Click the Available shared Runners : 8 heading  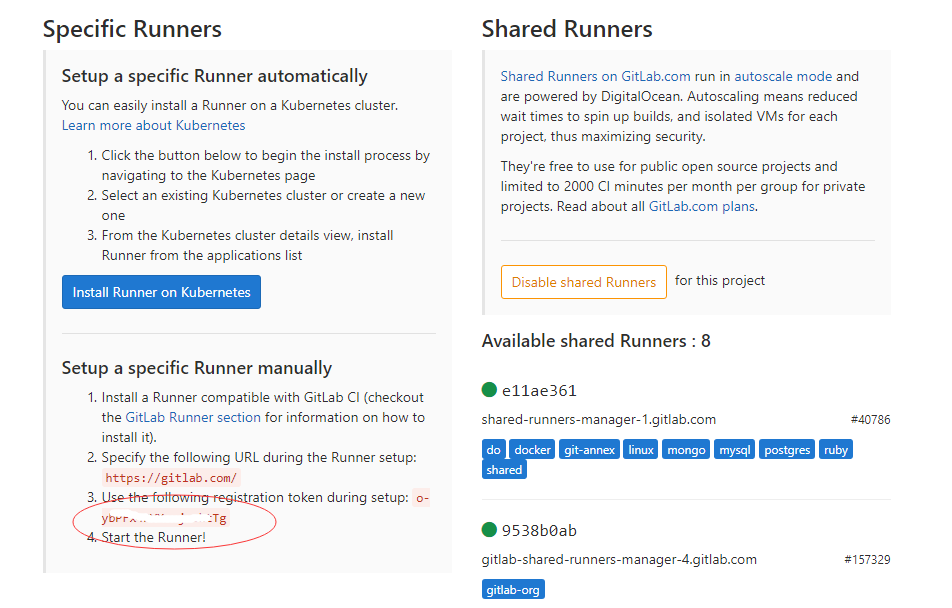(596, 341)
